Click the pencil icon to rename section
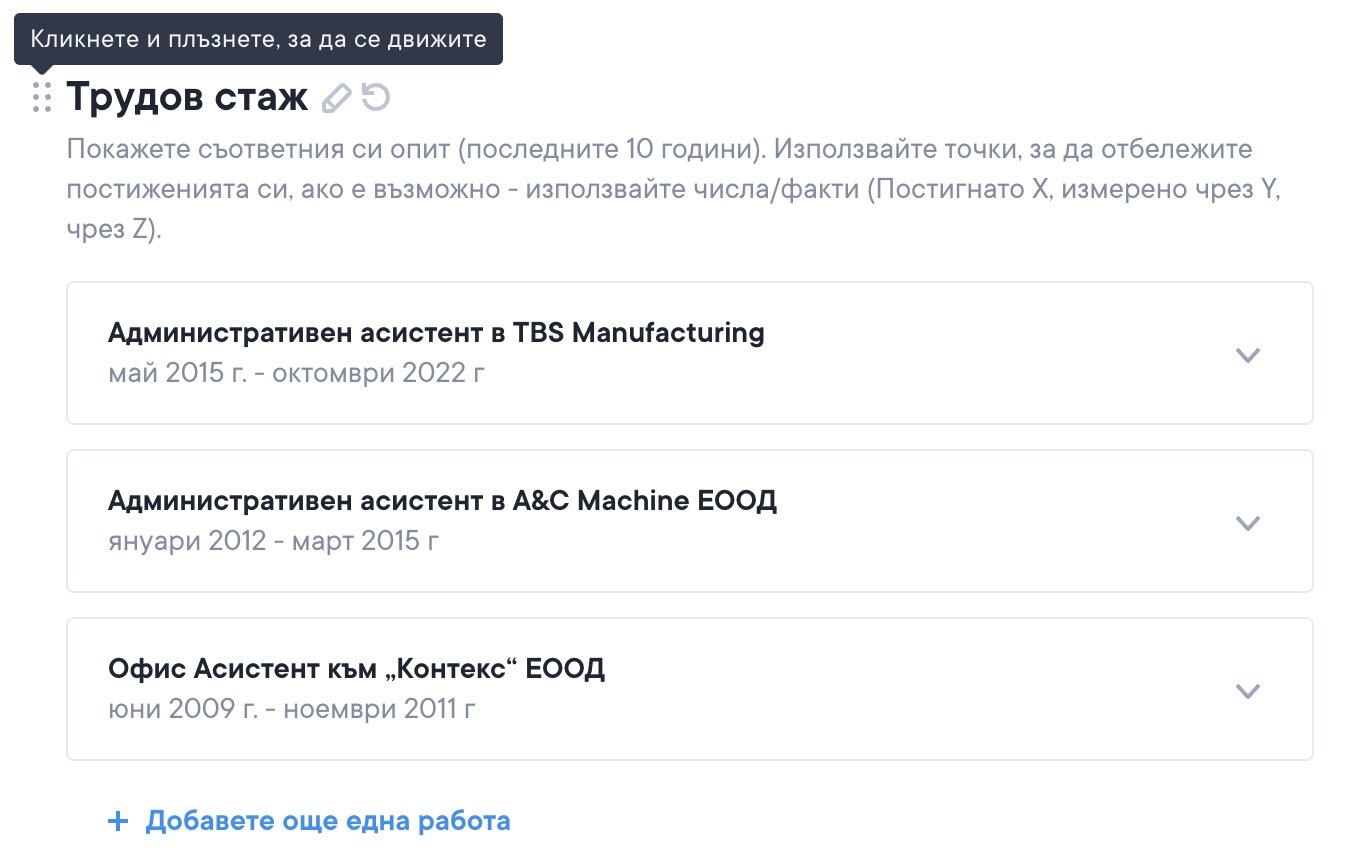The width and height of the screenshot is (1356, 866). 338,97
